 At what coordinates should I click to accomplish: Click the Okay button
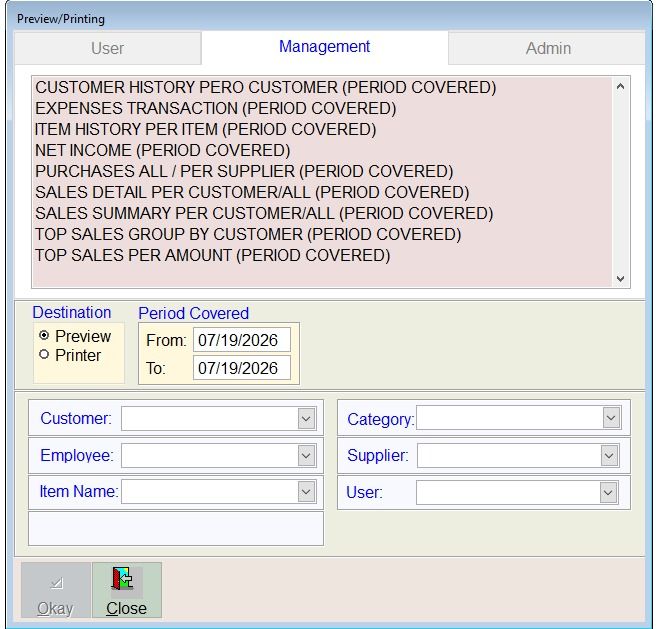(x=56, y=590)
